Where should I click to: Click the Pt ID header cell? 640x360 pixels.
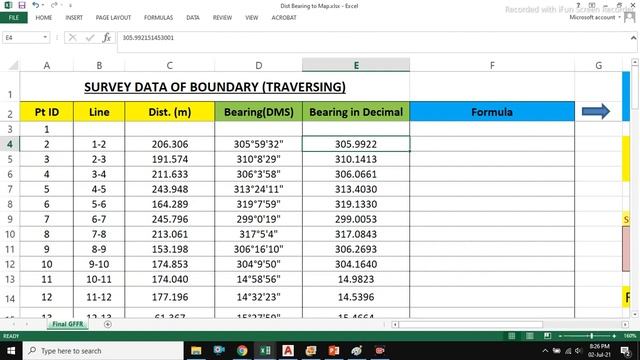pyautogui.click(x=47, y=112)
